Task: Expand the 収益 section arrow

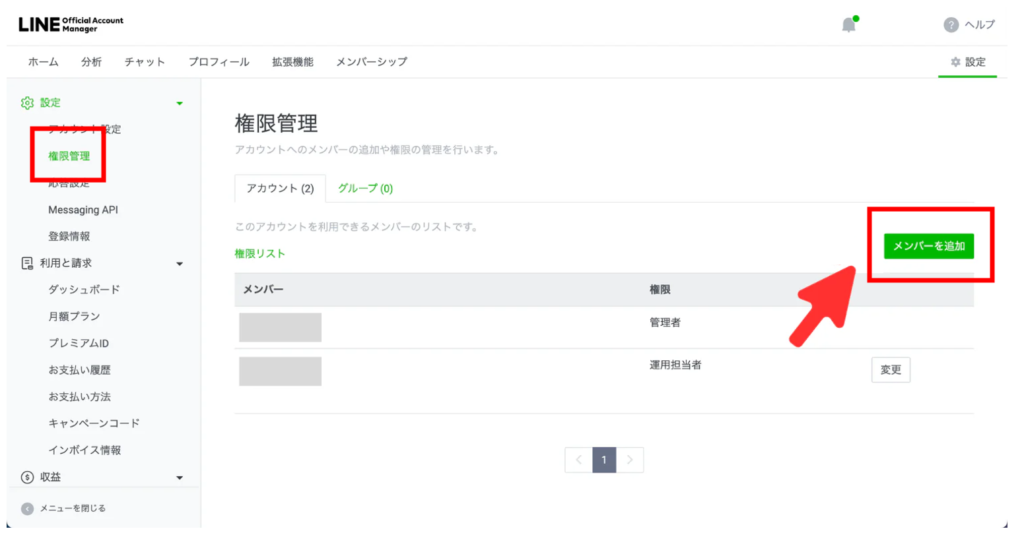Action: coord(179,478)
